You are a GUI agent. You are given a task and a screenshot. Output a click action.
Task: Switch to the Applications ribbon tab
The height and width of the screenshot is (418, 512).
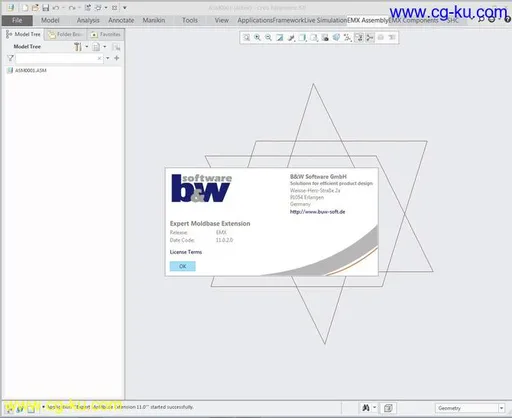[x=255, y=20]
